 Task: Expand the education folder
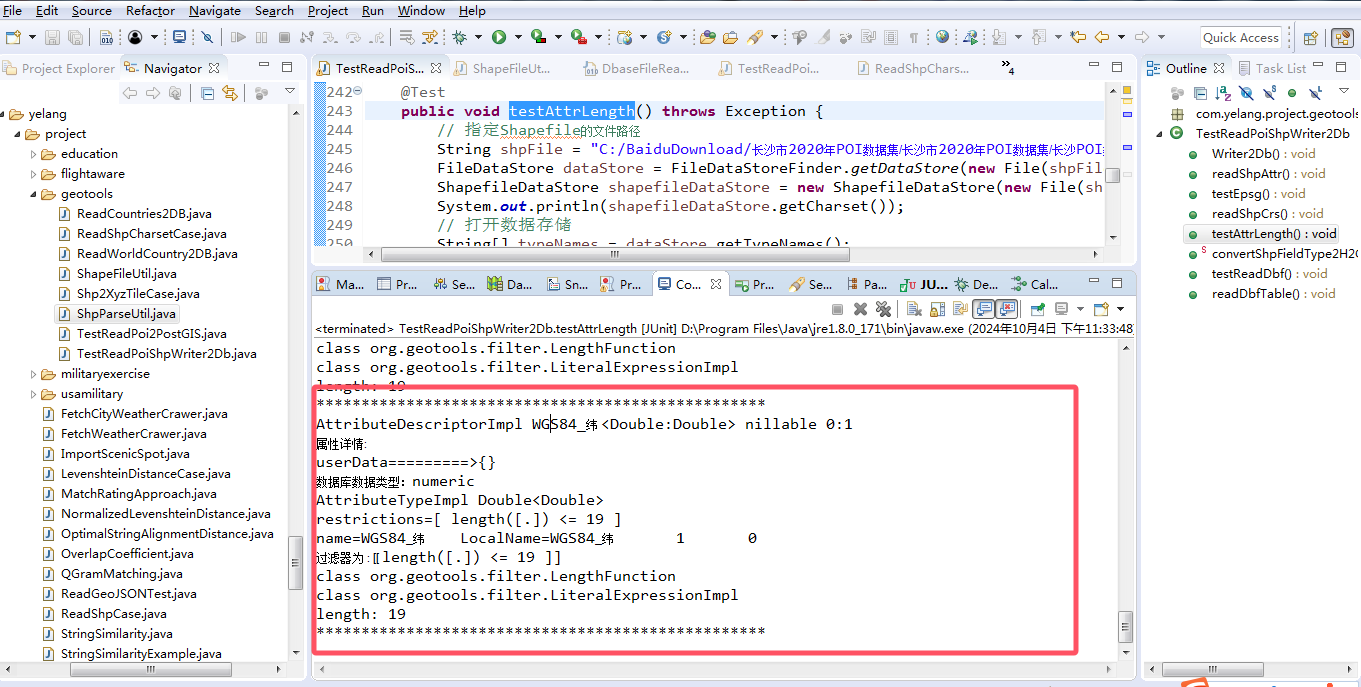[34, 154]
